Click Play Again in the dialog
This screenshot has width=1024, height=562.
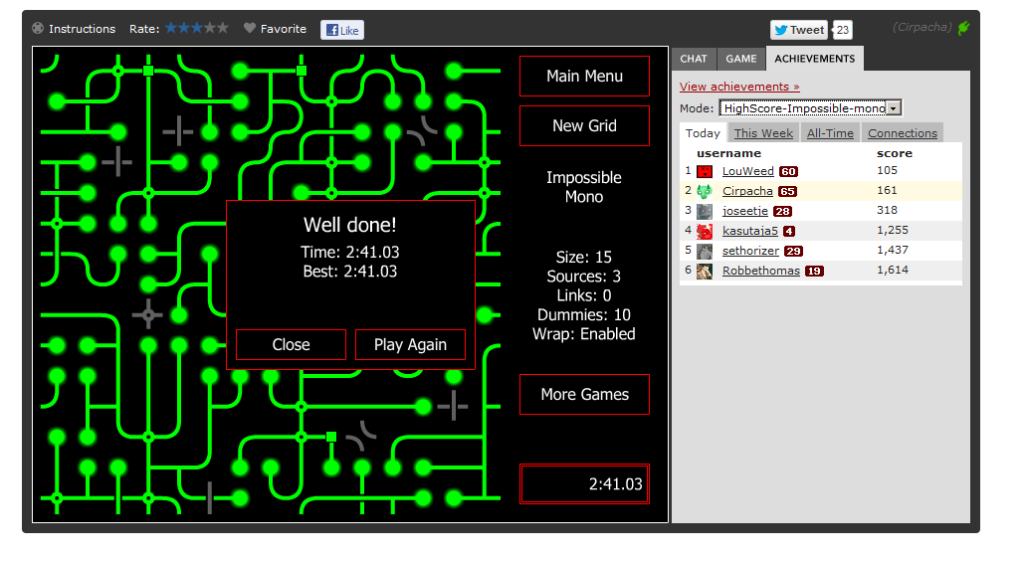pos(410,345)
